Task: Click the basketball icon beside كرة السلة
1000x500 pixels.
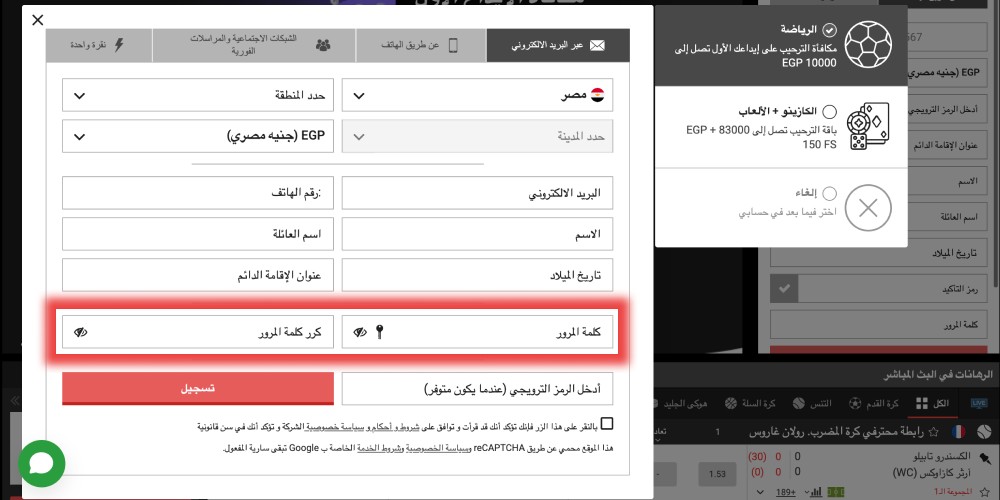Action: click(x=732, y=403)
